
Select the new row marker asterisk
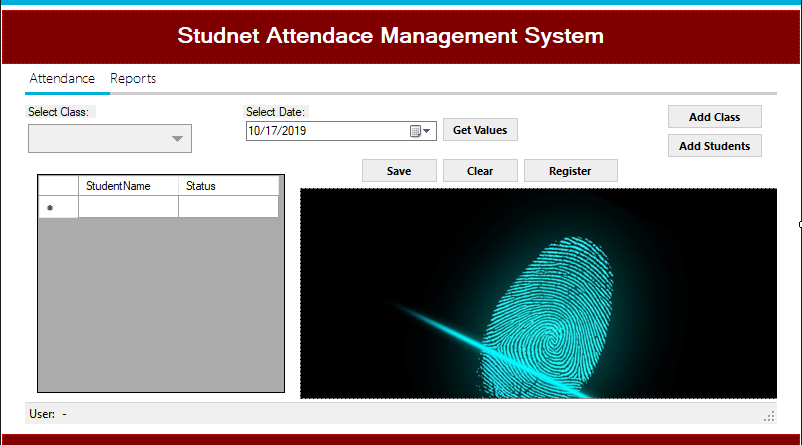(x=50, y=208)
